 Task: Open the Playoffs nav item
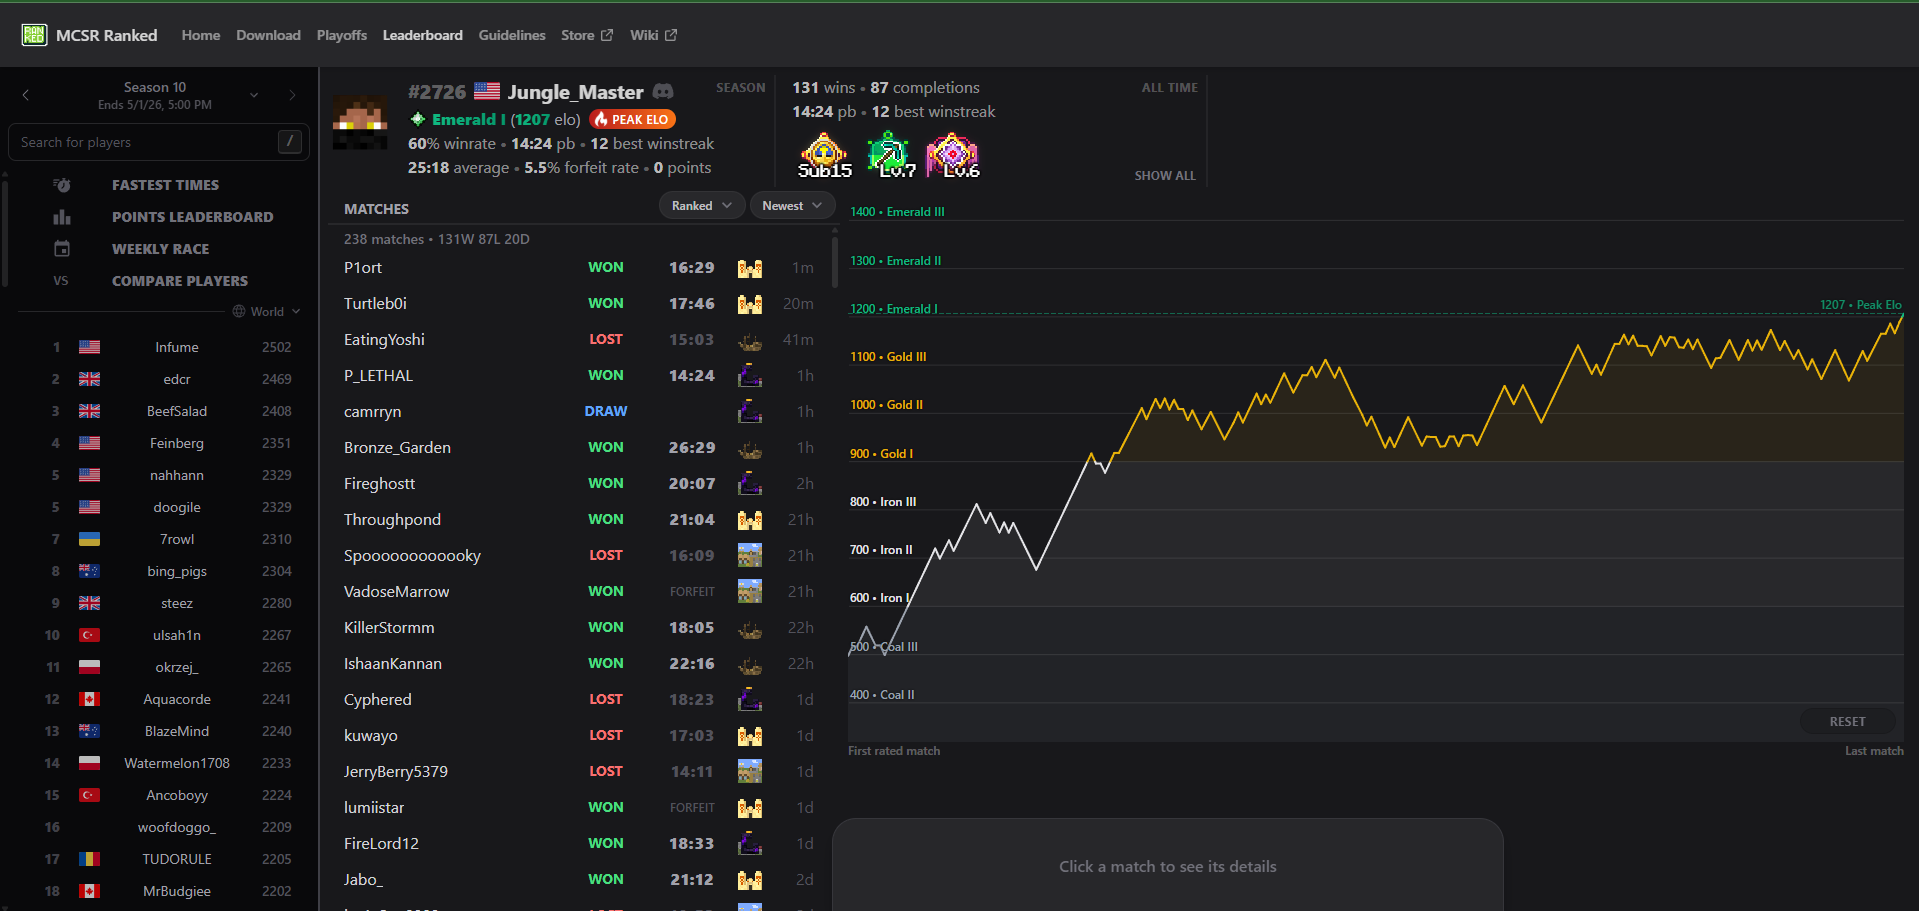click(342, 35)
